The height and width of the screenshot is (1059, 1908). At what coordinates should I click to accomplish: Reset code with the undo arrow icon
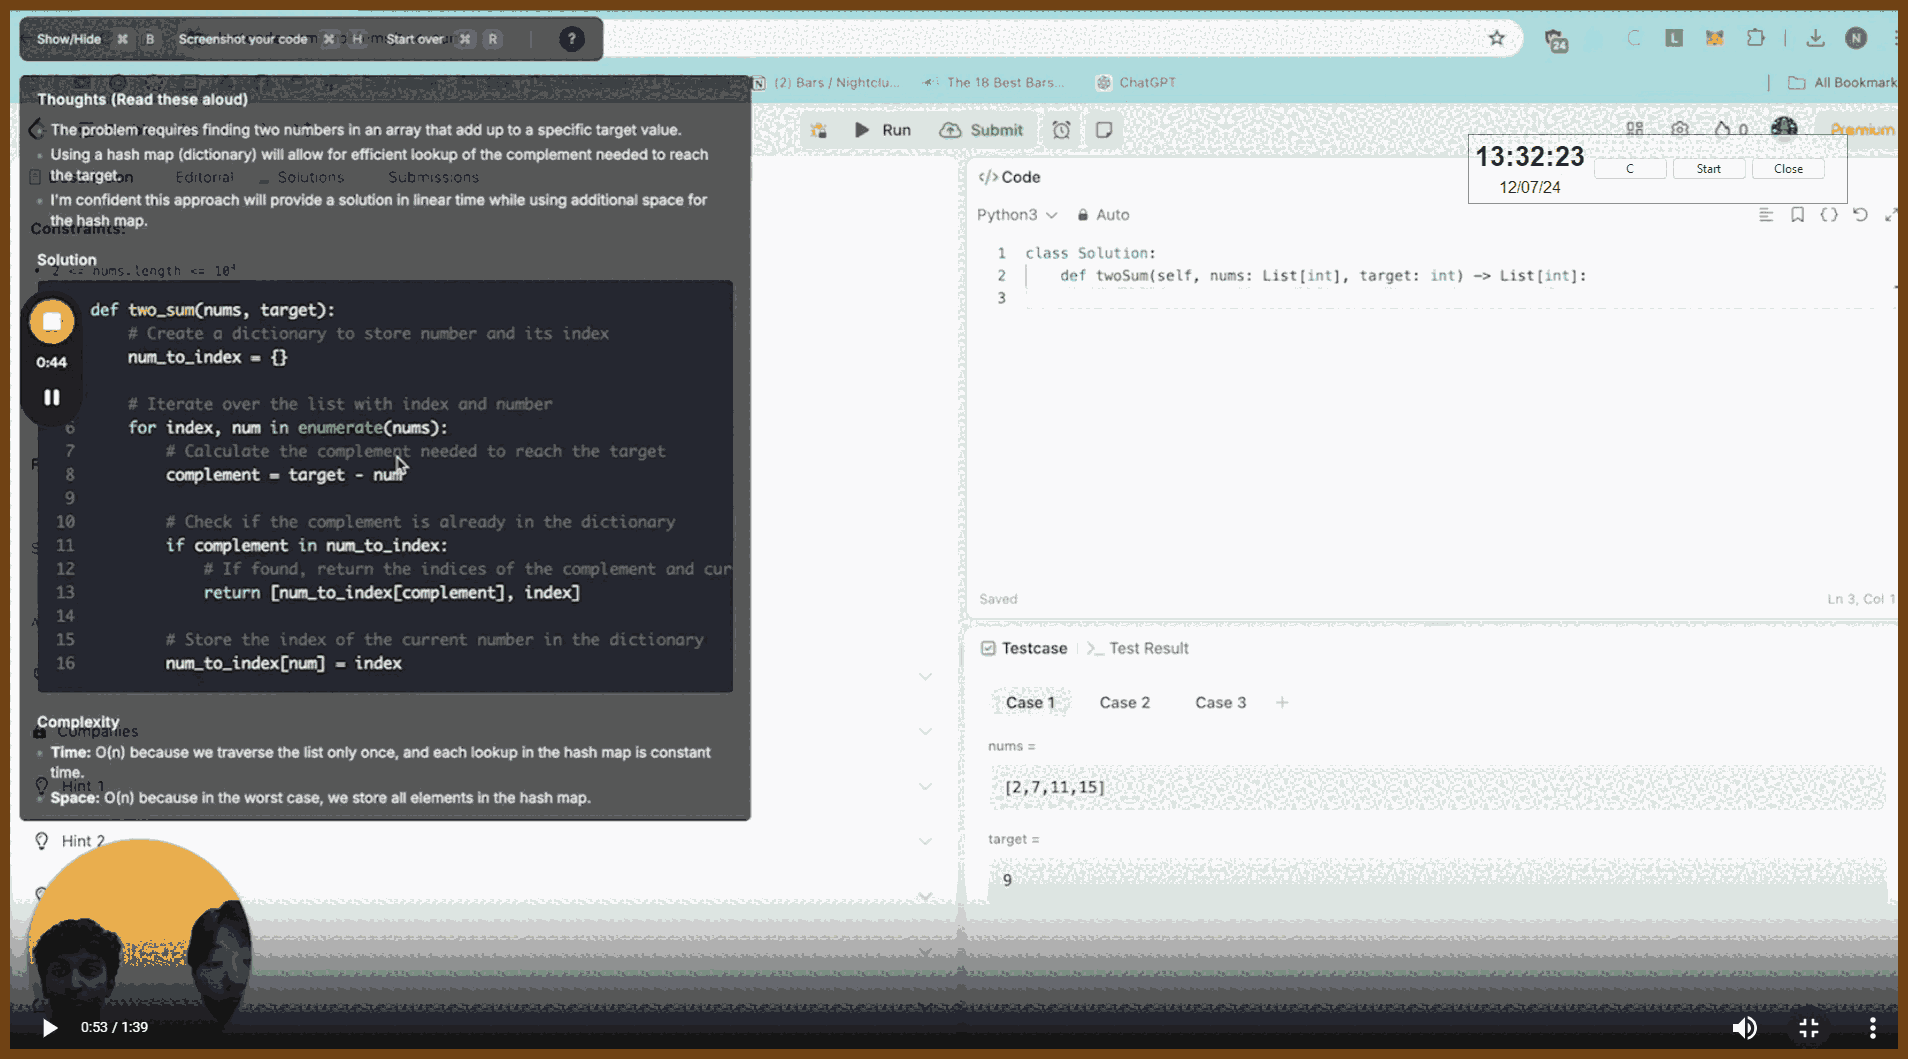coord(1860,215)
